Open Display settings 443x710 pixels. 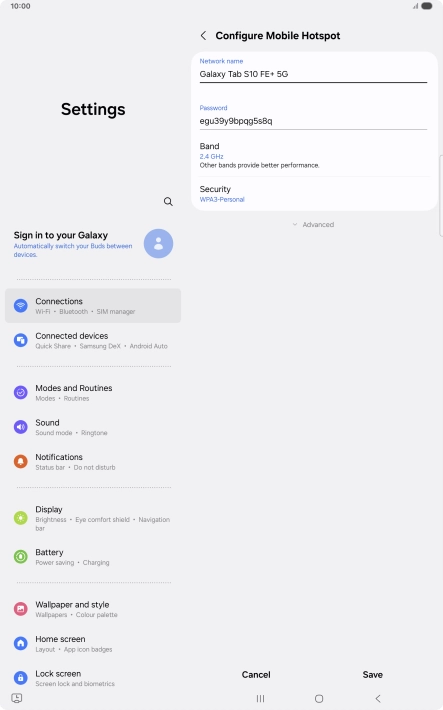point(93,518)
